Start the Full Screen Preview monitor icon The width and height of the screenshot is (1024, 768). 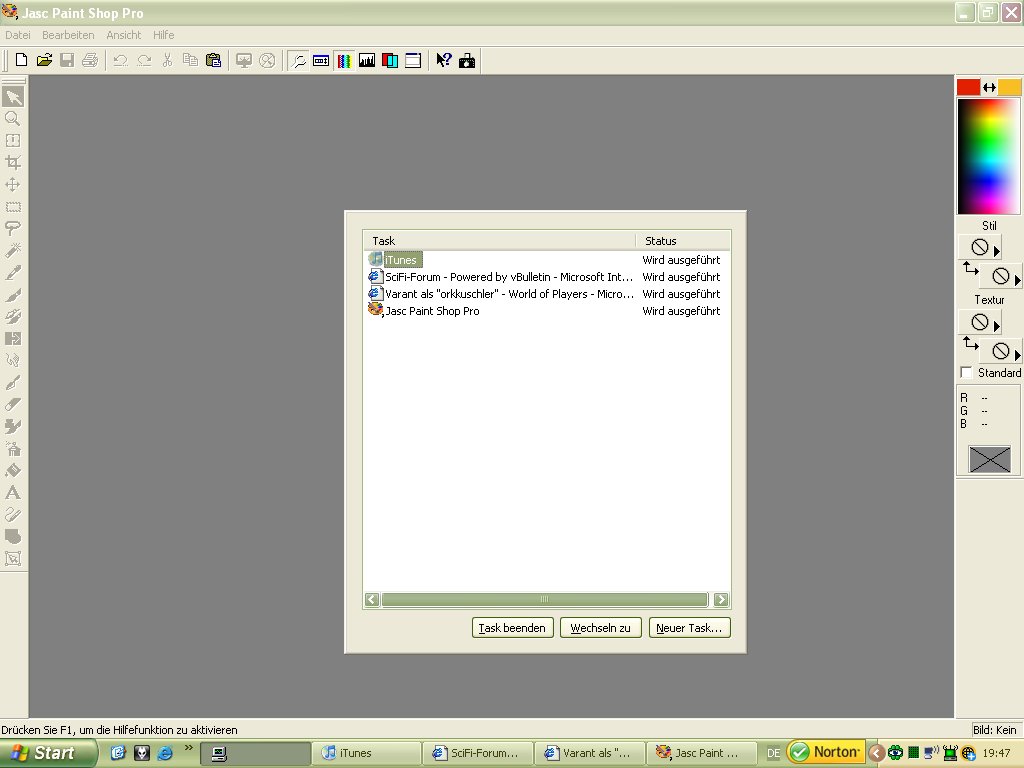pyautogui.click(x=244, y=61)
